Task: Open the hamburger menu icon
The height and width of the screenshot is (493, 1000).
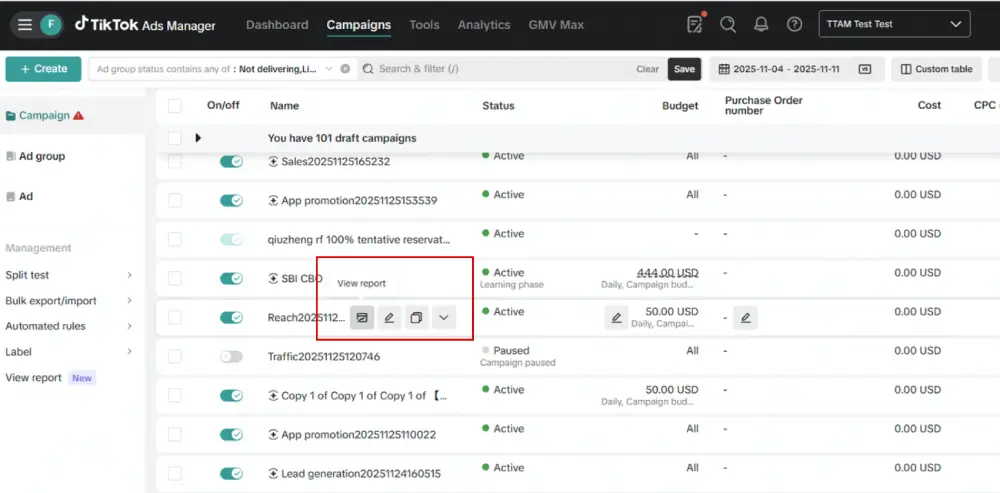Action: [x=25, y=25]
